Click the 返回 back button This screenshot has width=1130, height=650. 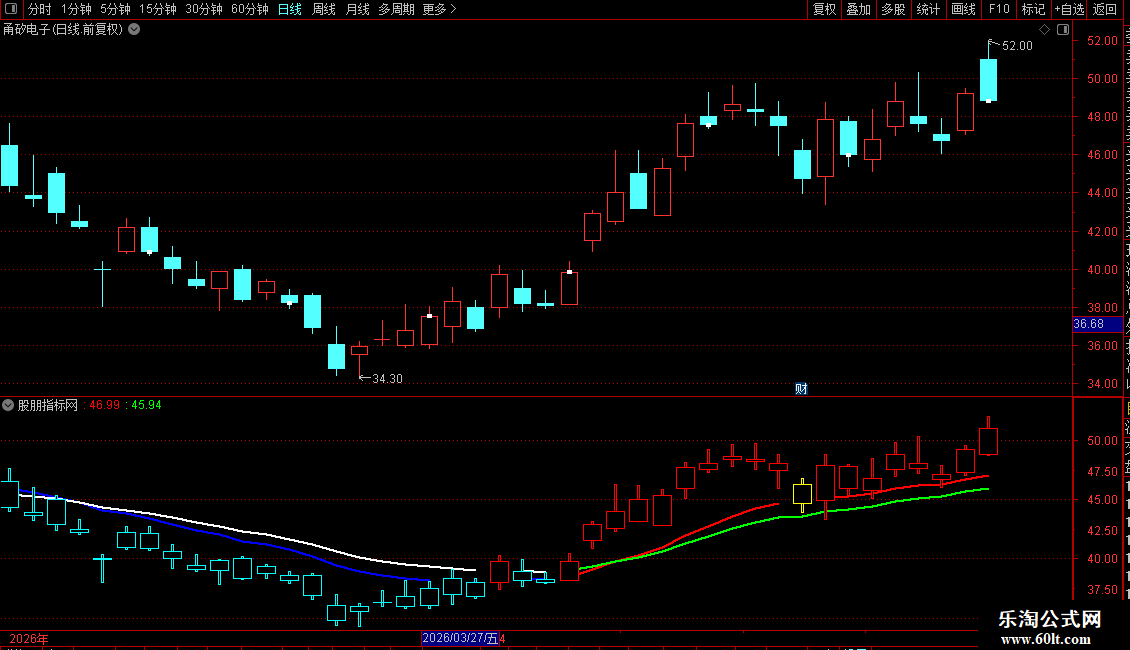point(1105,9)
